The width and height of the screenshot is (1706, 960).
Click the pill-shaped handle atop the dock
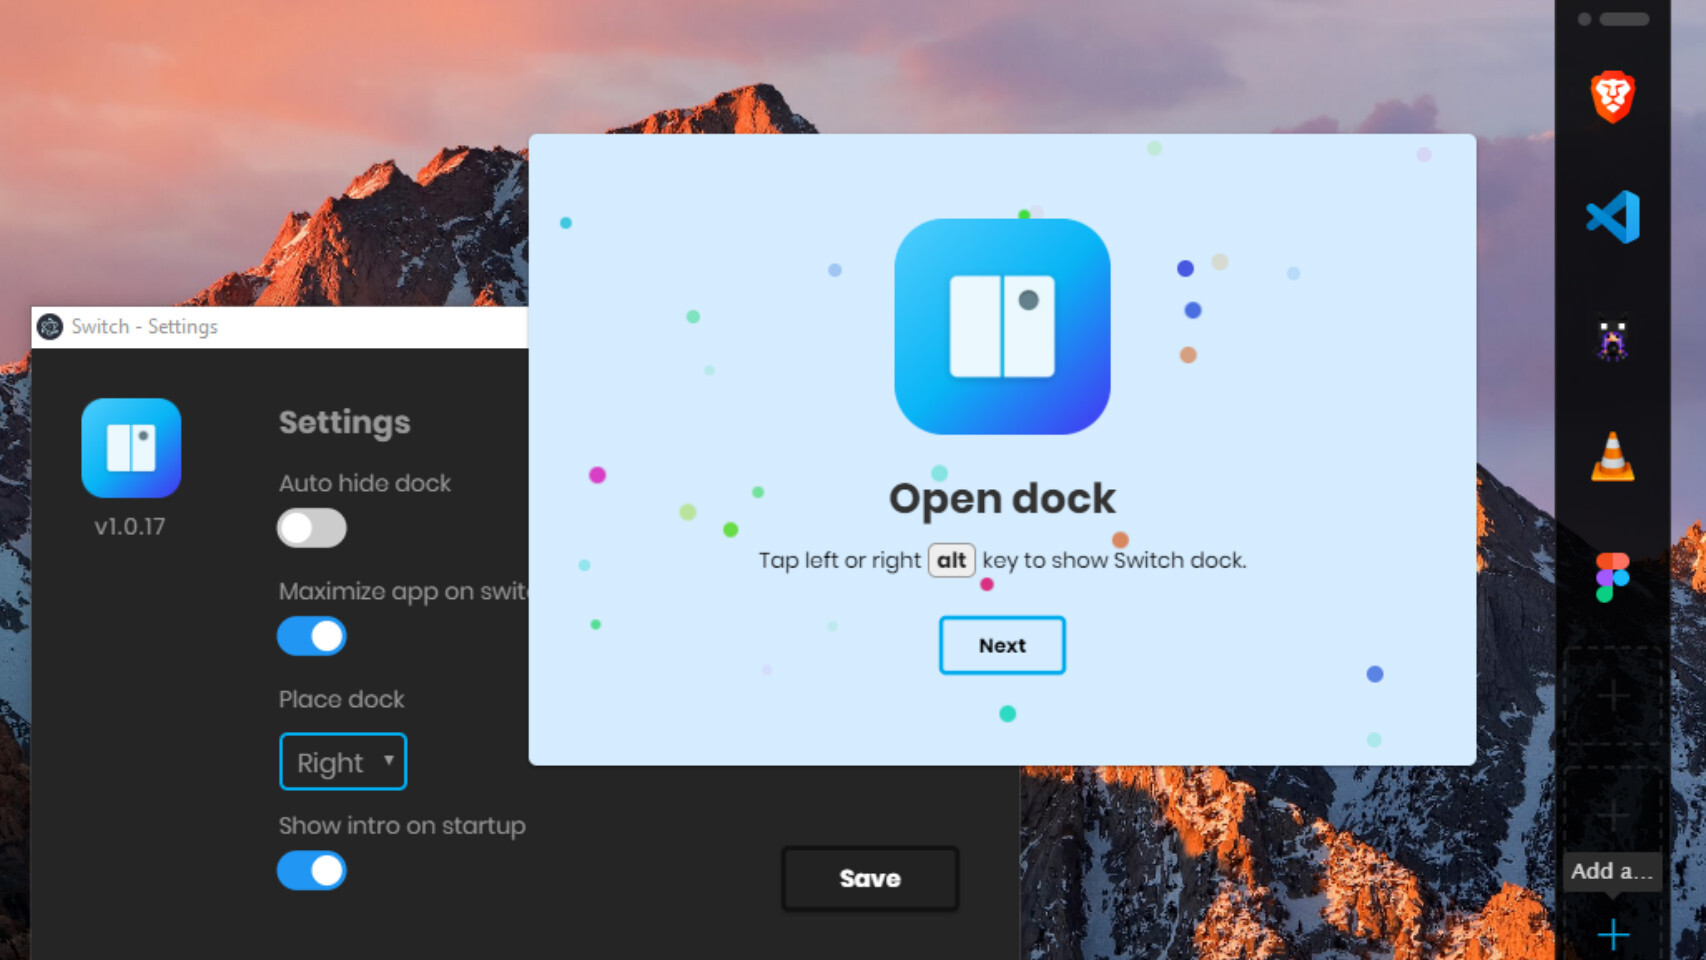click(x=1624, y=19)
